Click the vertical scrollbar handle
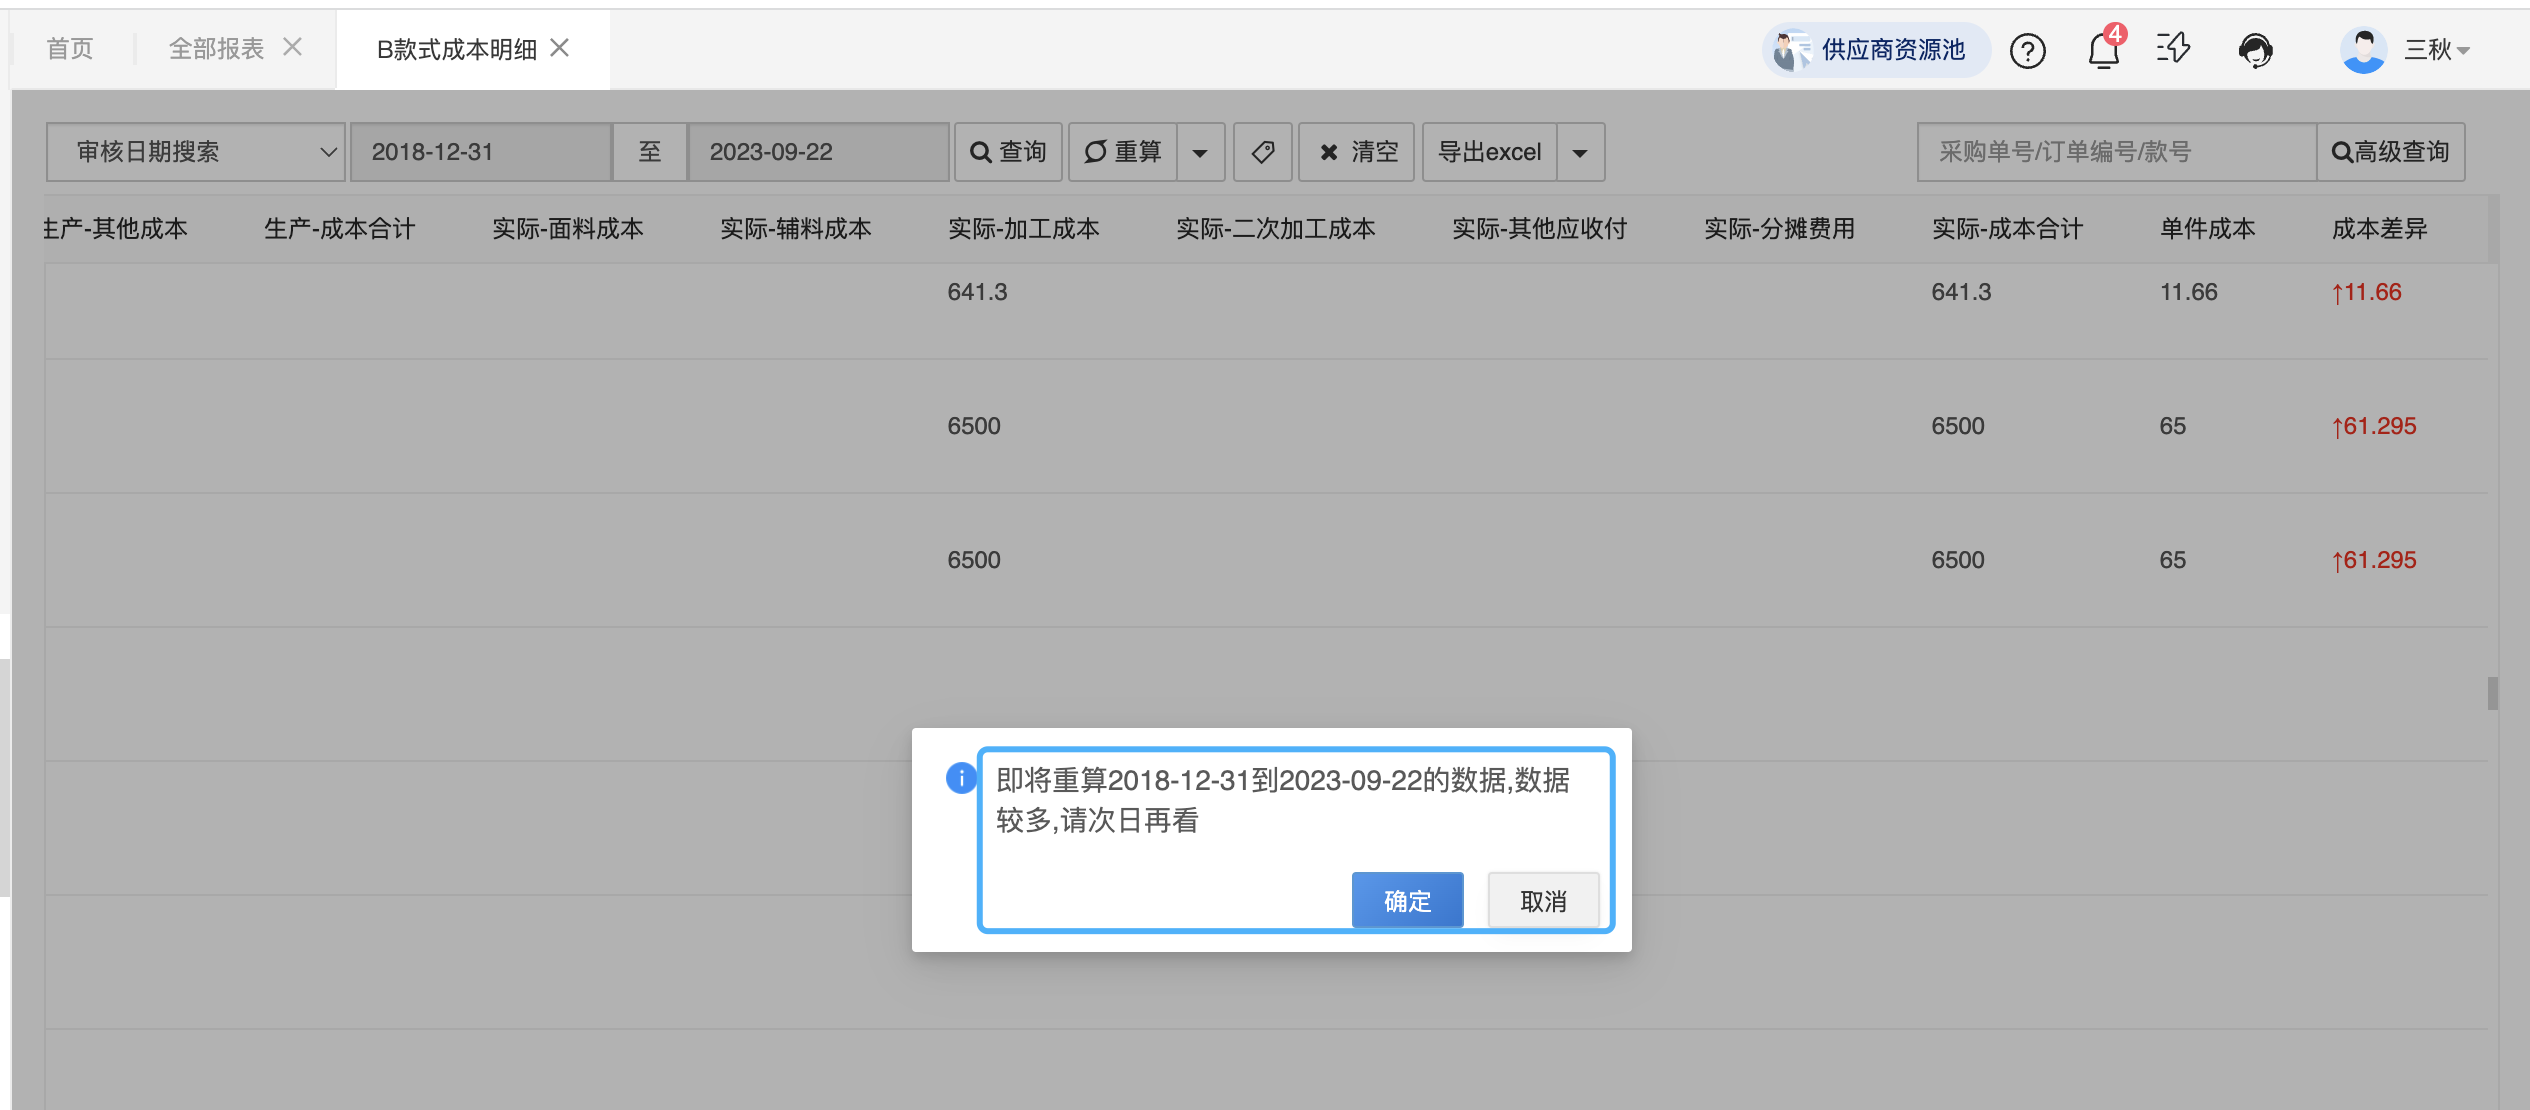This screenshot has height=1110, width=2530. pyautogui.click(x=2492, y=693)
